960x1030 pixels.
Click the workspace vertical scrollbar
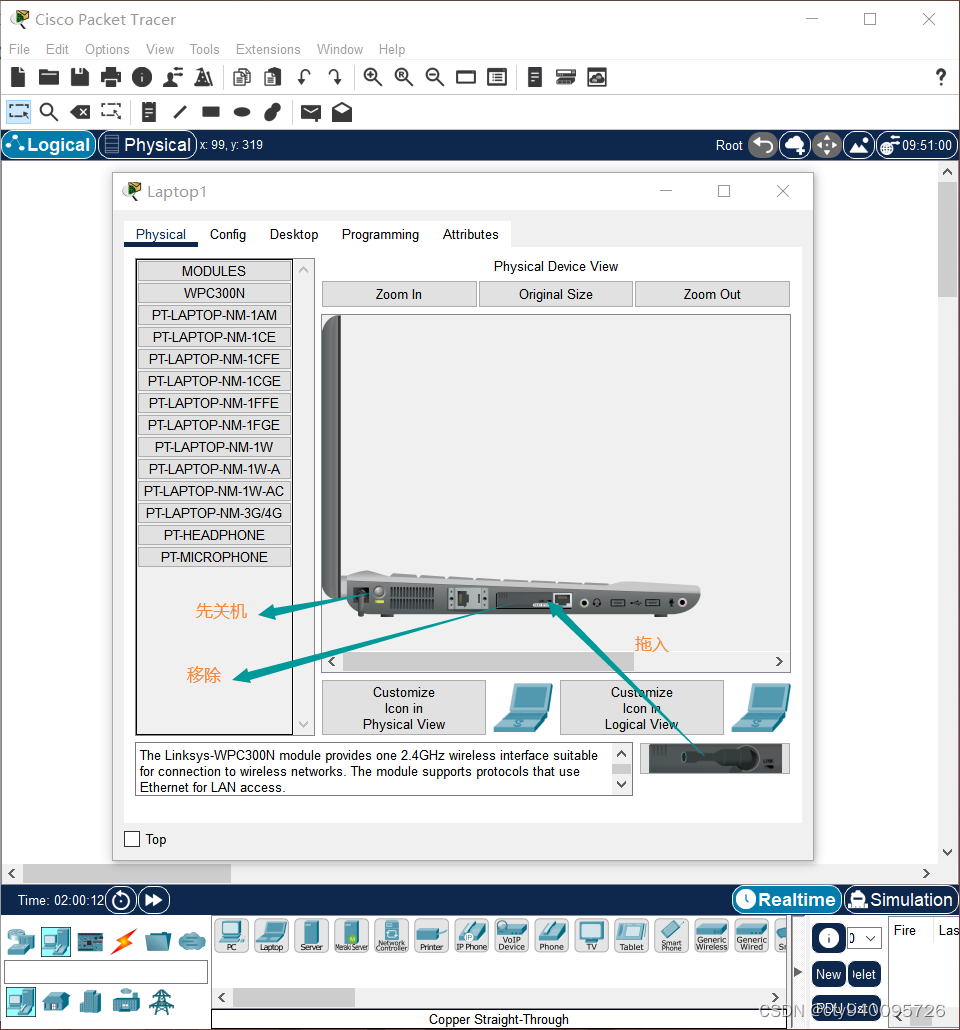coord(947,240)
